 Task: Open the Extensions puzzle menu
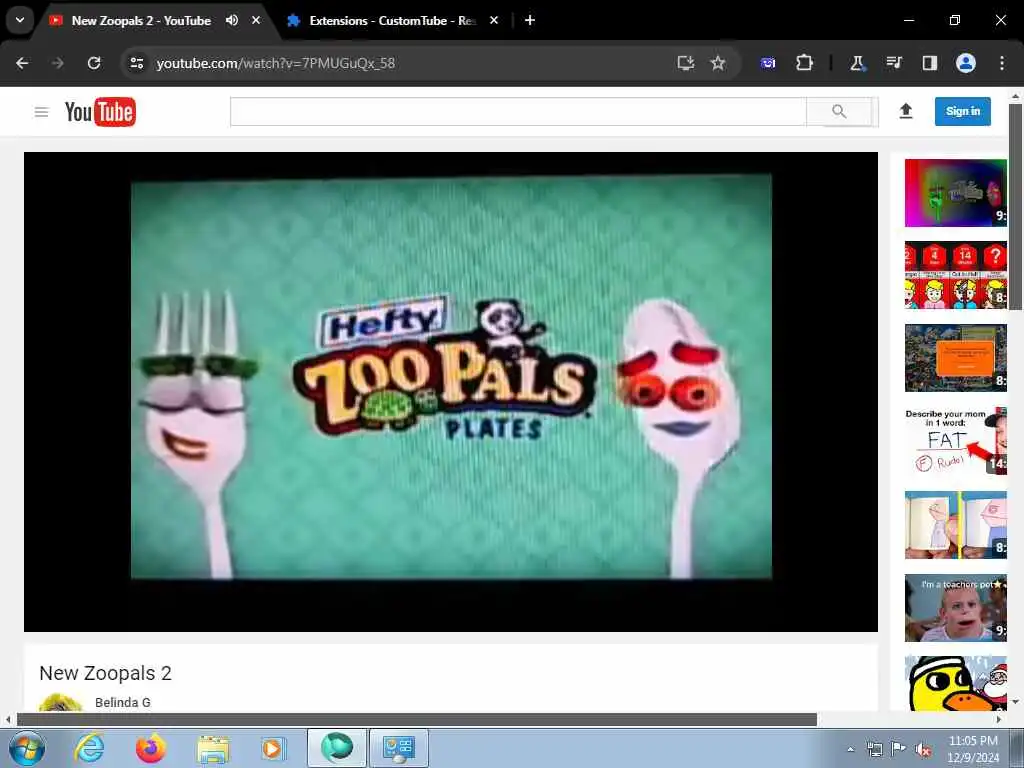pyautogui.click(x=804, y=63)
